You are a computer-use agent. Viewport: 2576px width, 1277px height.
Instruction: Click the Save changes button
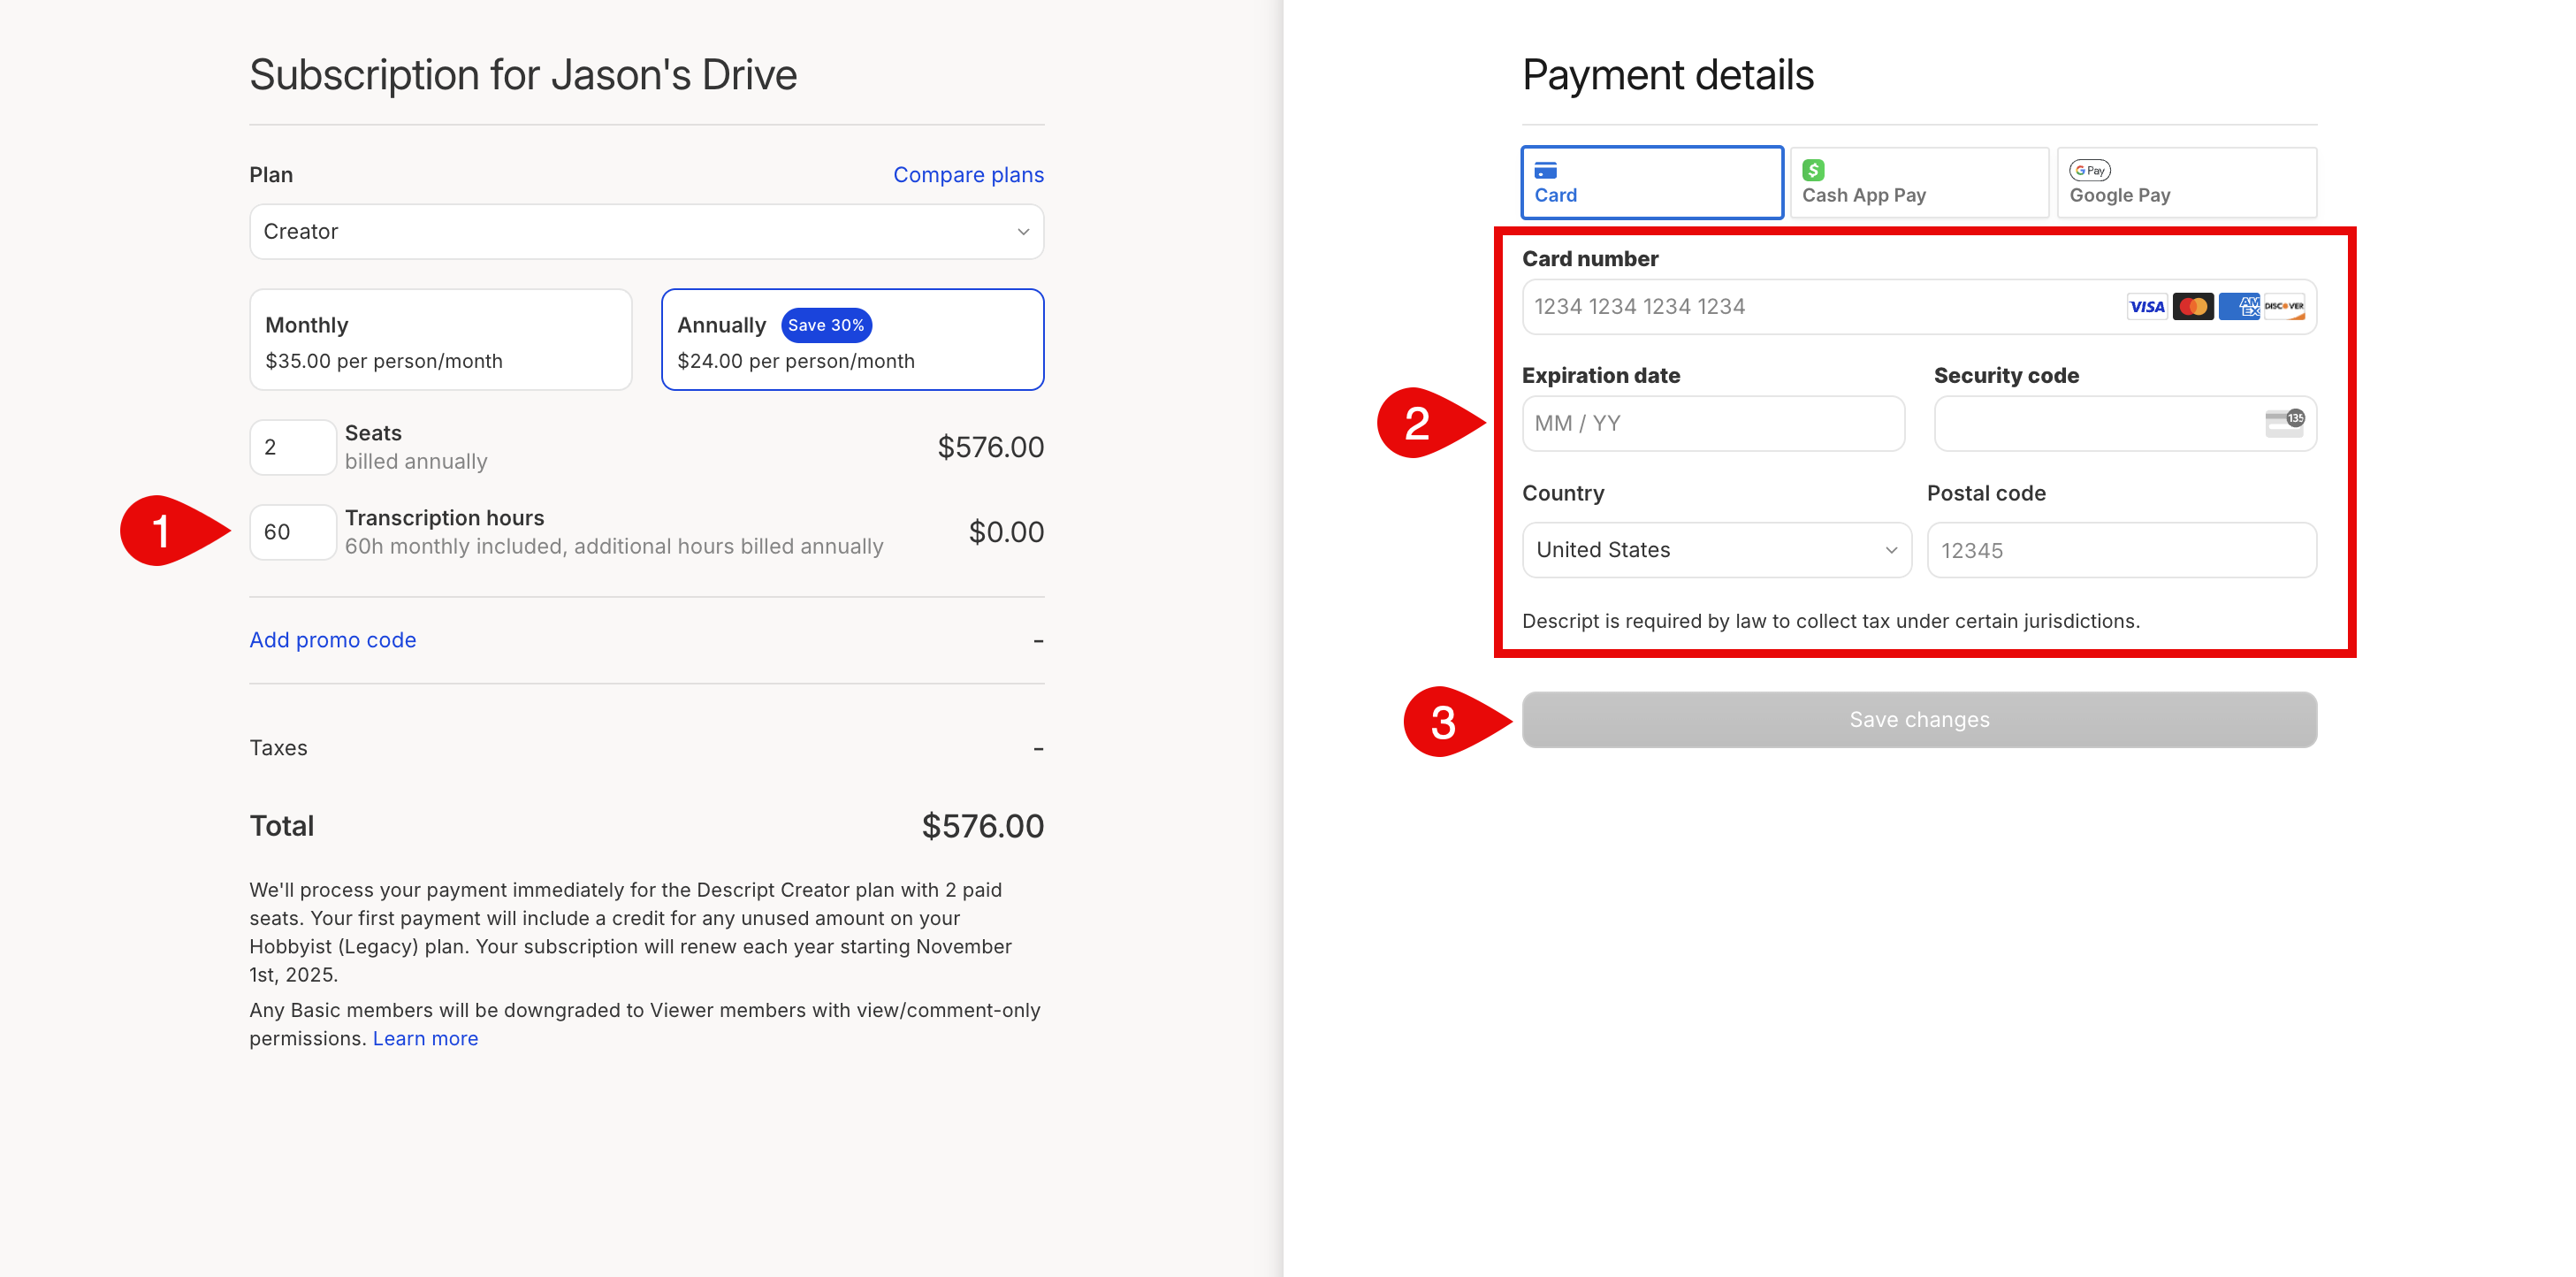pos(1919,720)
